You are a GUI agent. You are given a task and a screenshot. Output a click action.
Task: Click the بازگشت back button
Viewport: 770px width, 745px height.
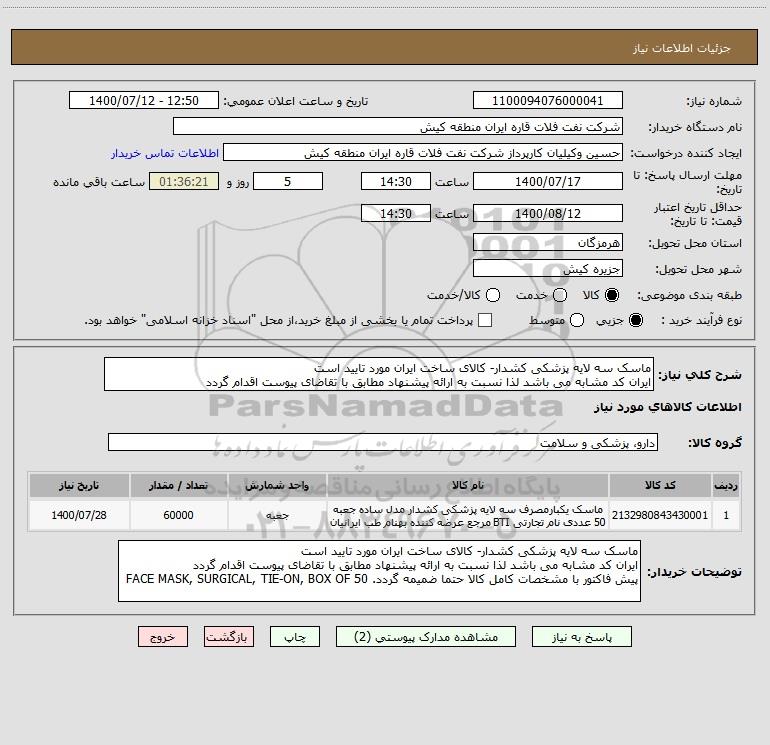pos(229,637)
